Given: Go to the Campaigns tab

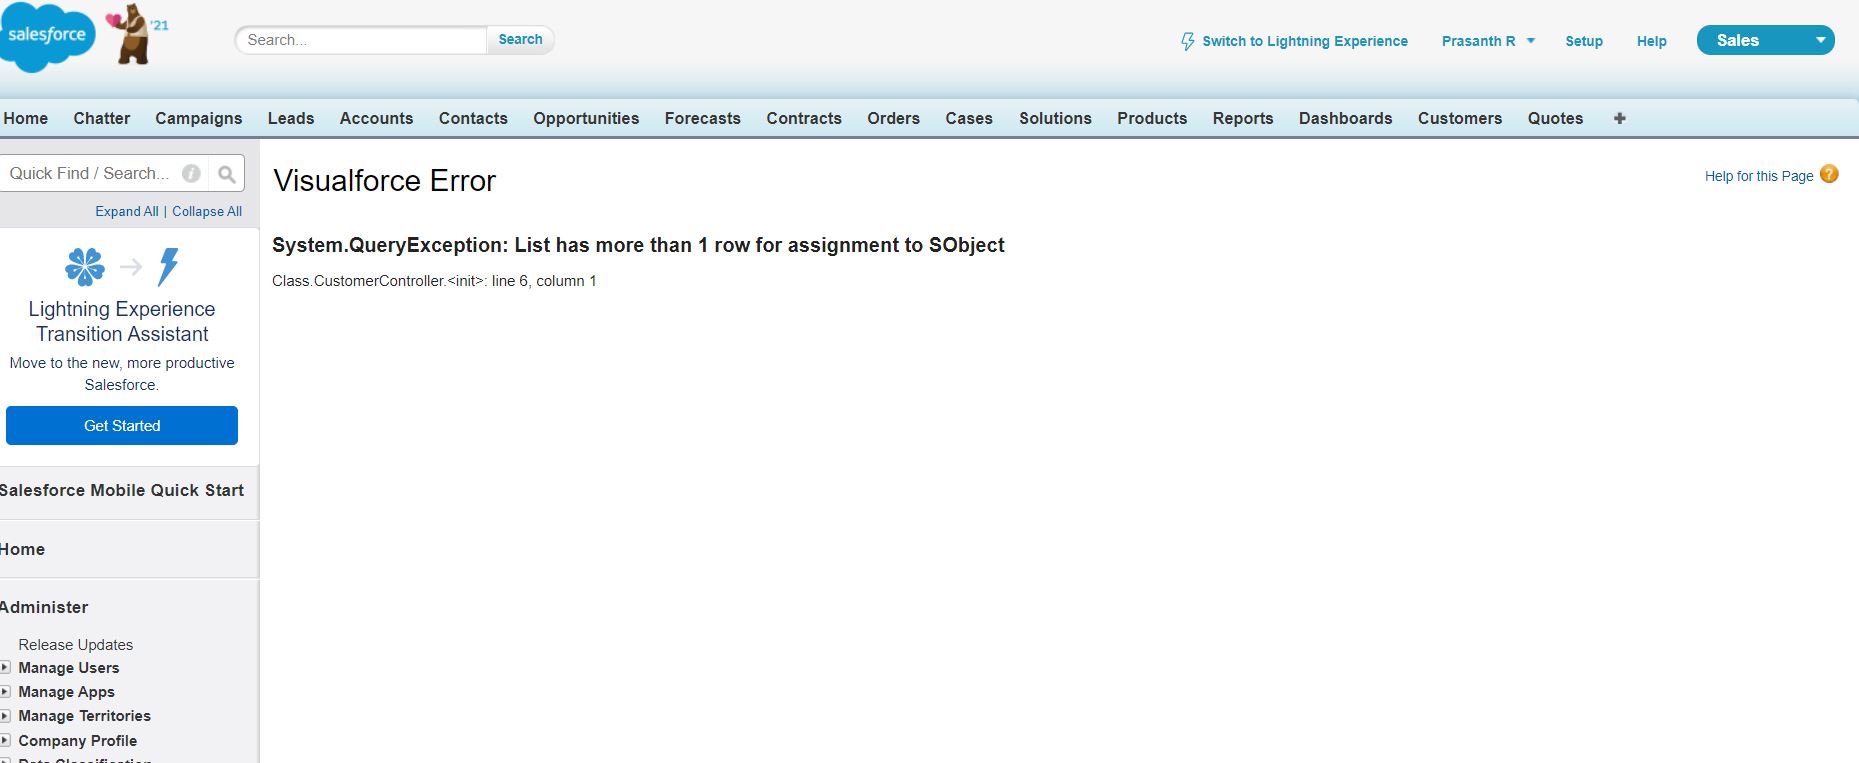Looking at the screenshot, I should click(199, 118).
